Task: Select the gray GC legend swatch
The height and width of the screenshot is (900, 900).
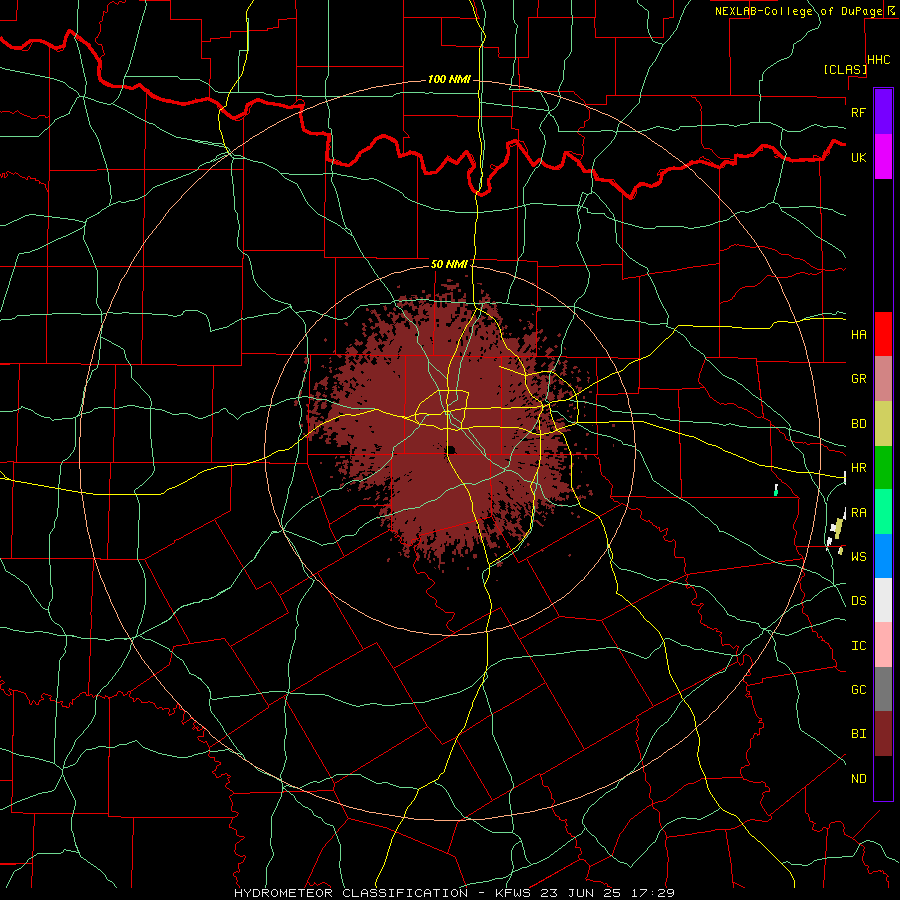Action: point(883,689)
